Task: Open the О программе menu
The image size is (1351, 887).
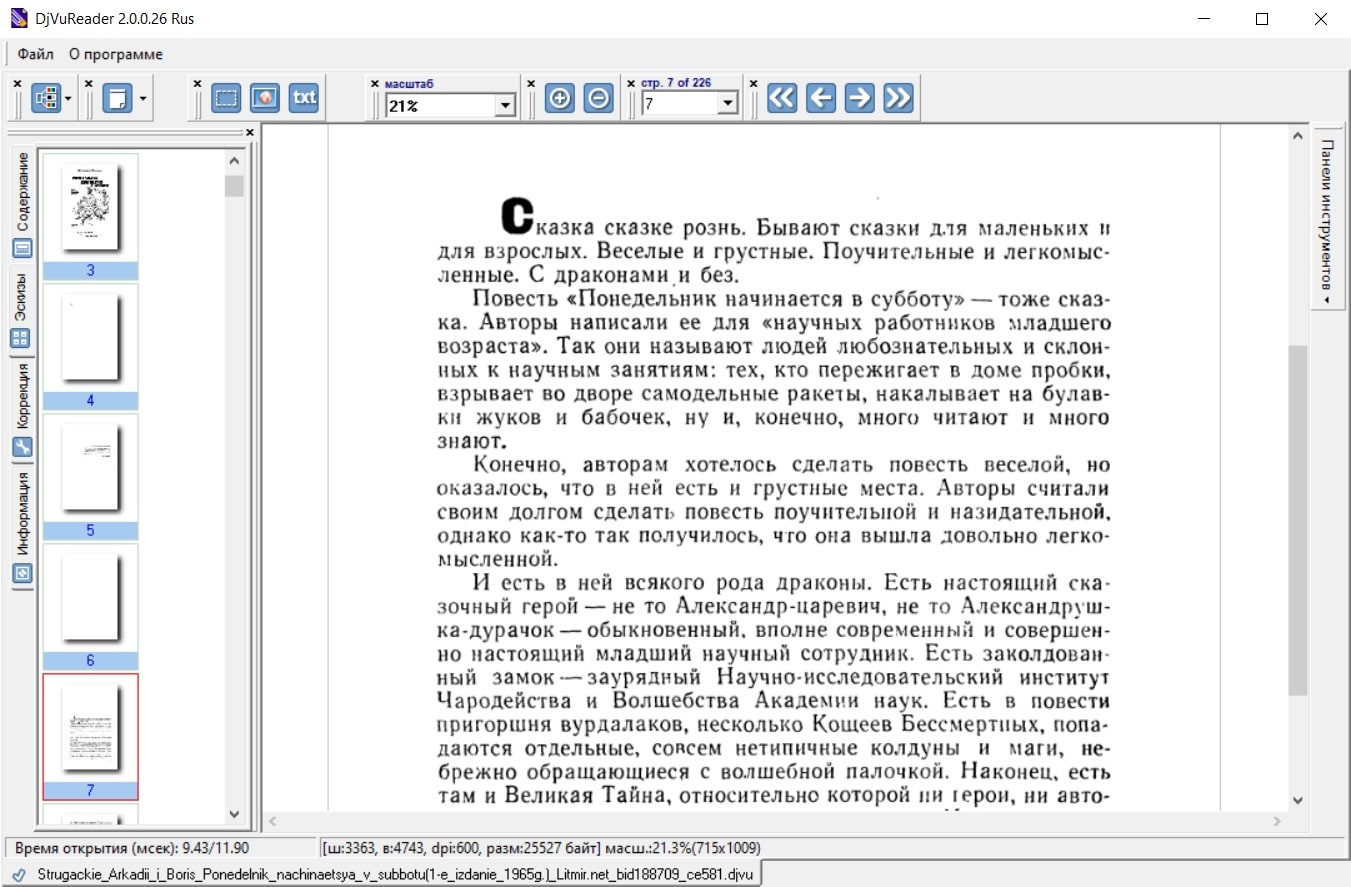Action: pos(116,54)
